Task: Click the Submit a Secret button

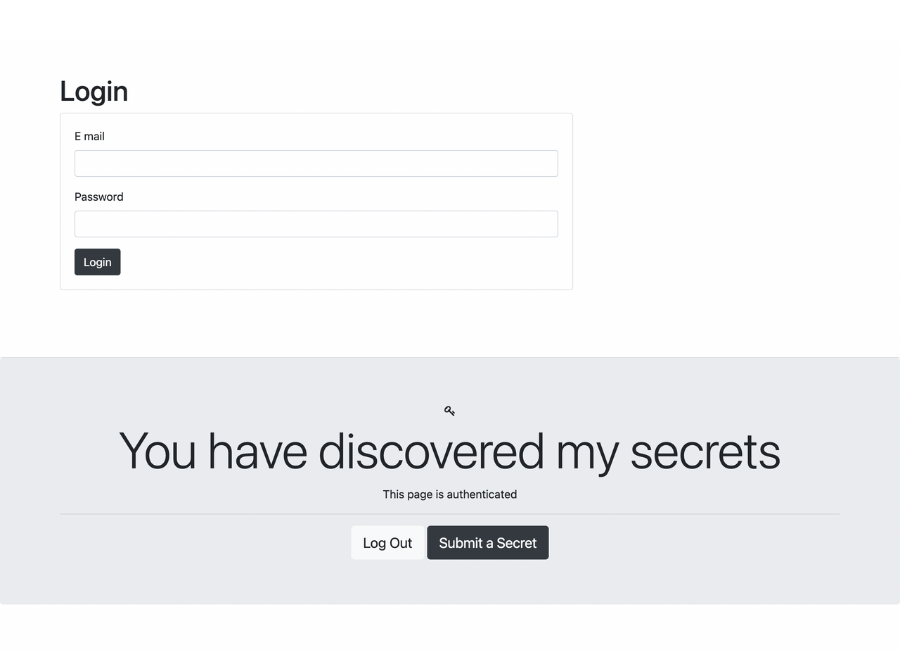Action: [488, 543]
